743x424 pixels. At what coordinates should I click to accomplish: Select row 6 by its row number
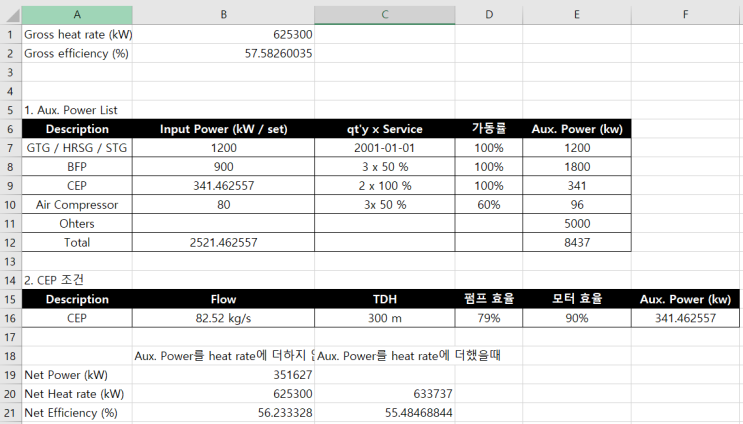9,129
